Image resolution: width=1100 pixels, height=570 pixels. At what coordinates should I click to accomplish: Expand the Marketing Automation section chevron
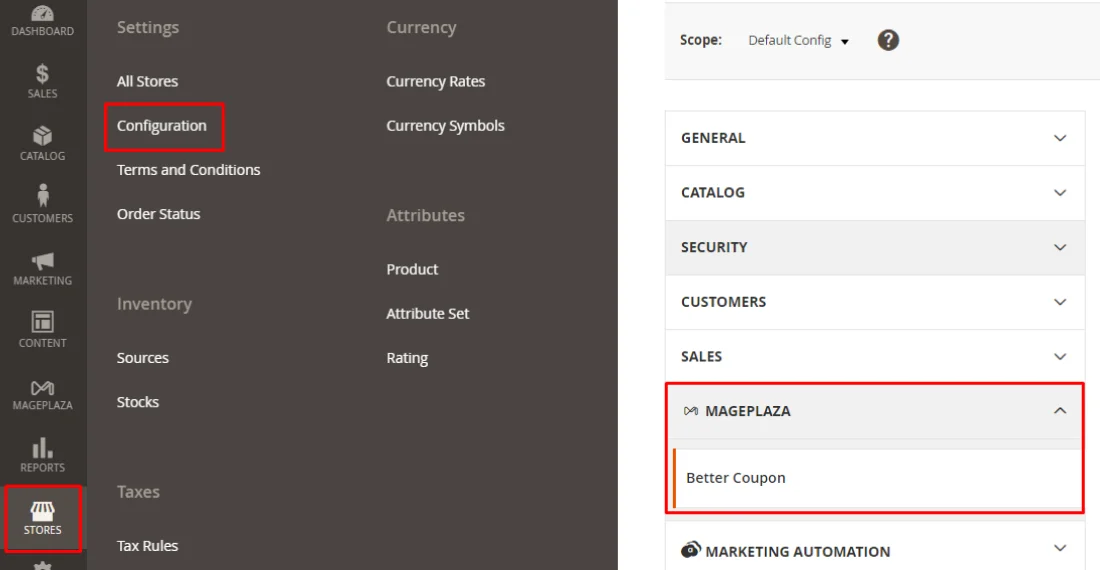coord(1059,548)
